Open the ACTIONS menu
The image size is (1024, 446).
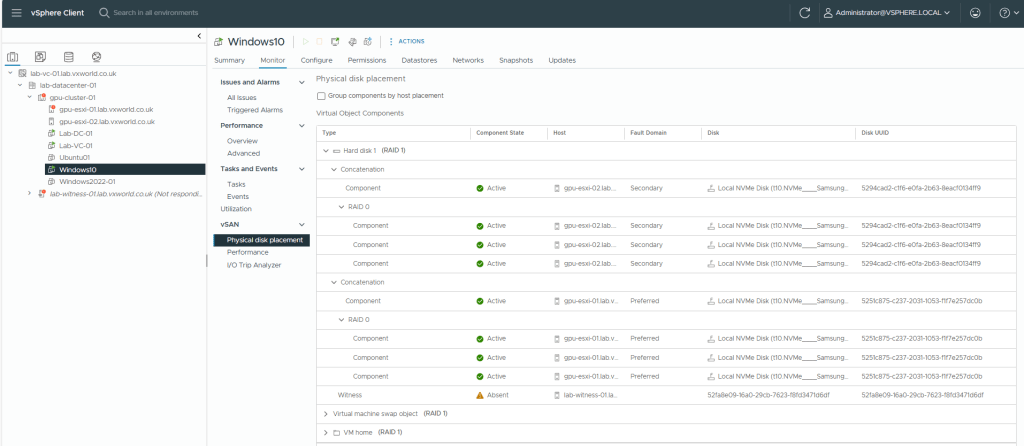click(x=411, y=41)
